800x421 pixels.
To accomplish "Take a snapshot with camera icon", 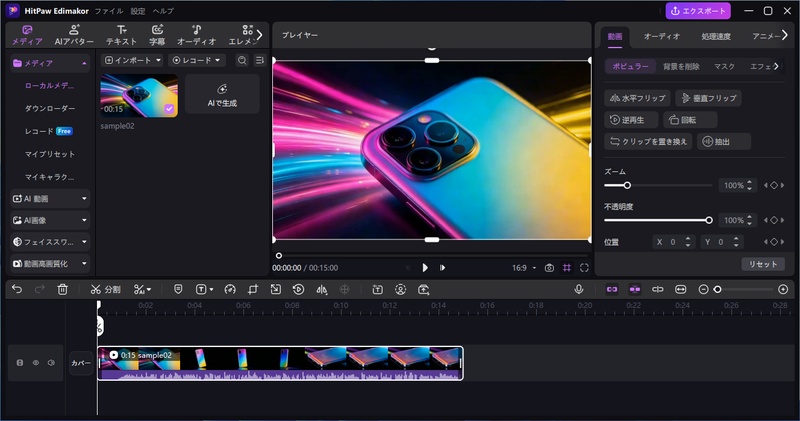I will 549,268.
